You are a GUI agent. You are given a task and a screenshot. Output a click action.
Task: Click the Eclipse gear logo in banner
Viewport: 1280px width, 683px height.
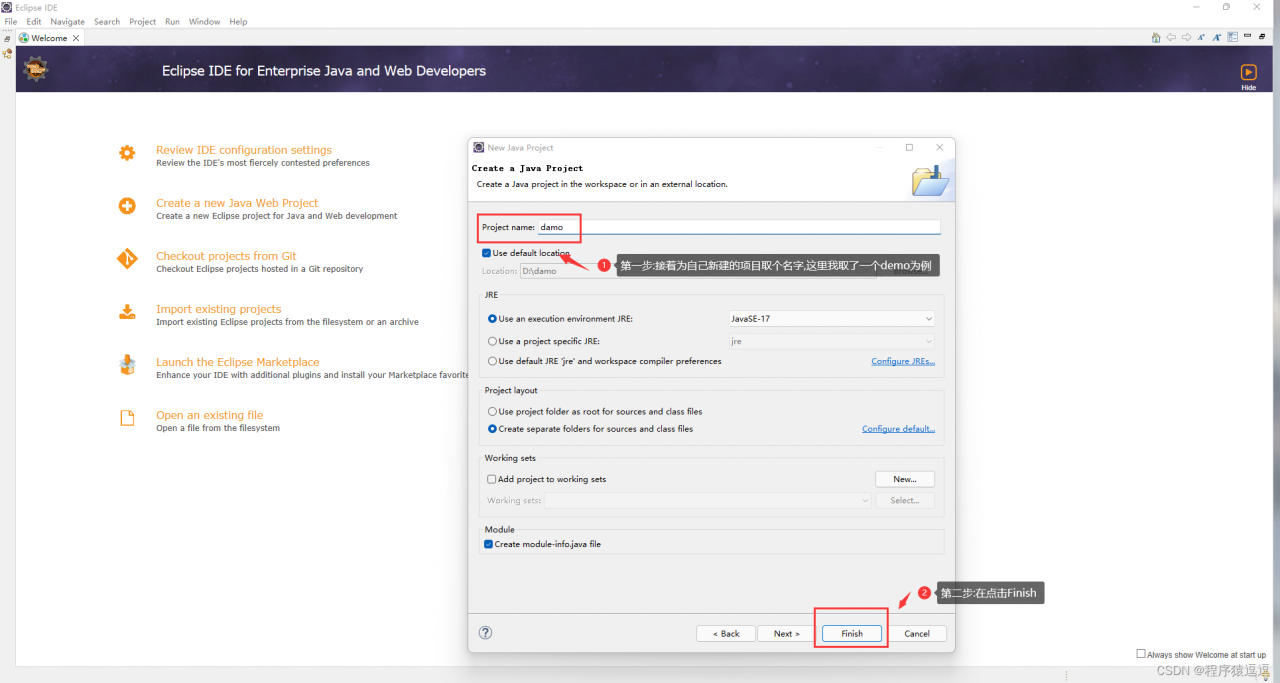pos(36,69)
